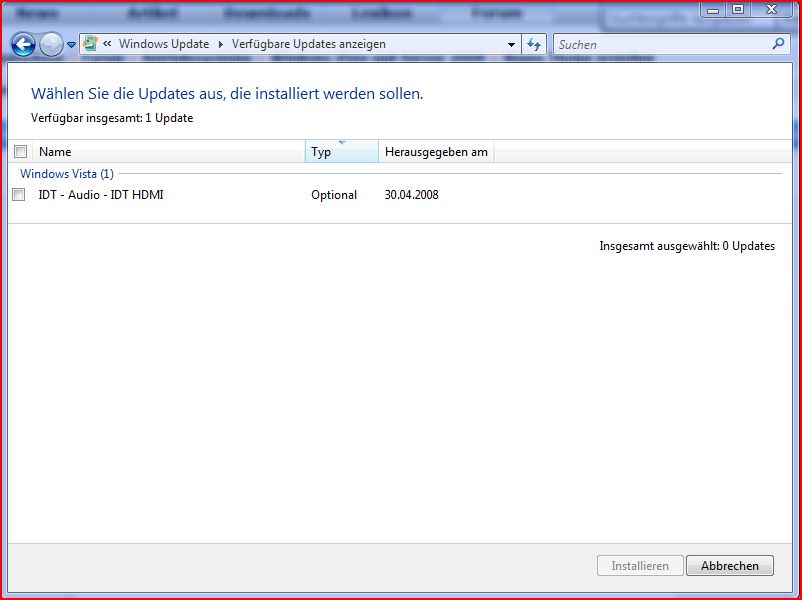Open the recent pages dropdown arrow
Viewport: 802px width, 600px height.
(72, 45)
